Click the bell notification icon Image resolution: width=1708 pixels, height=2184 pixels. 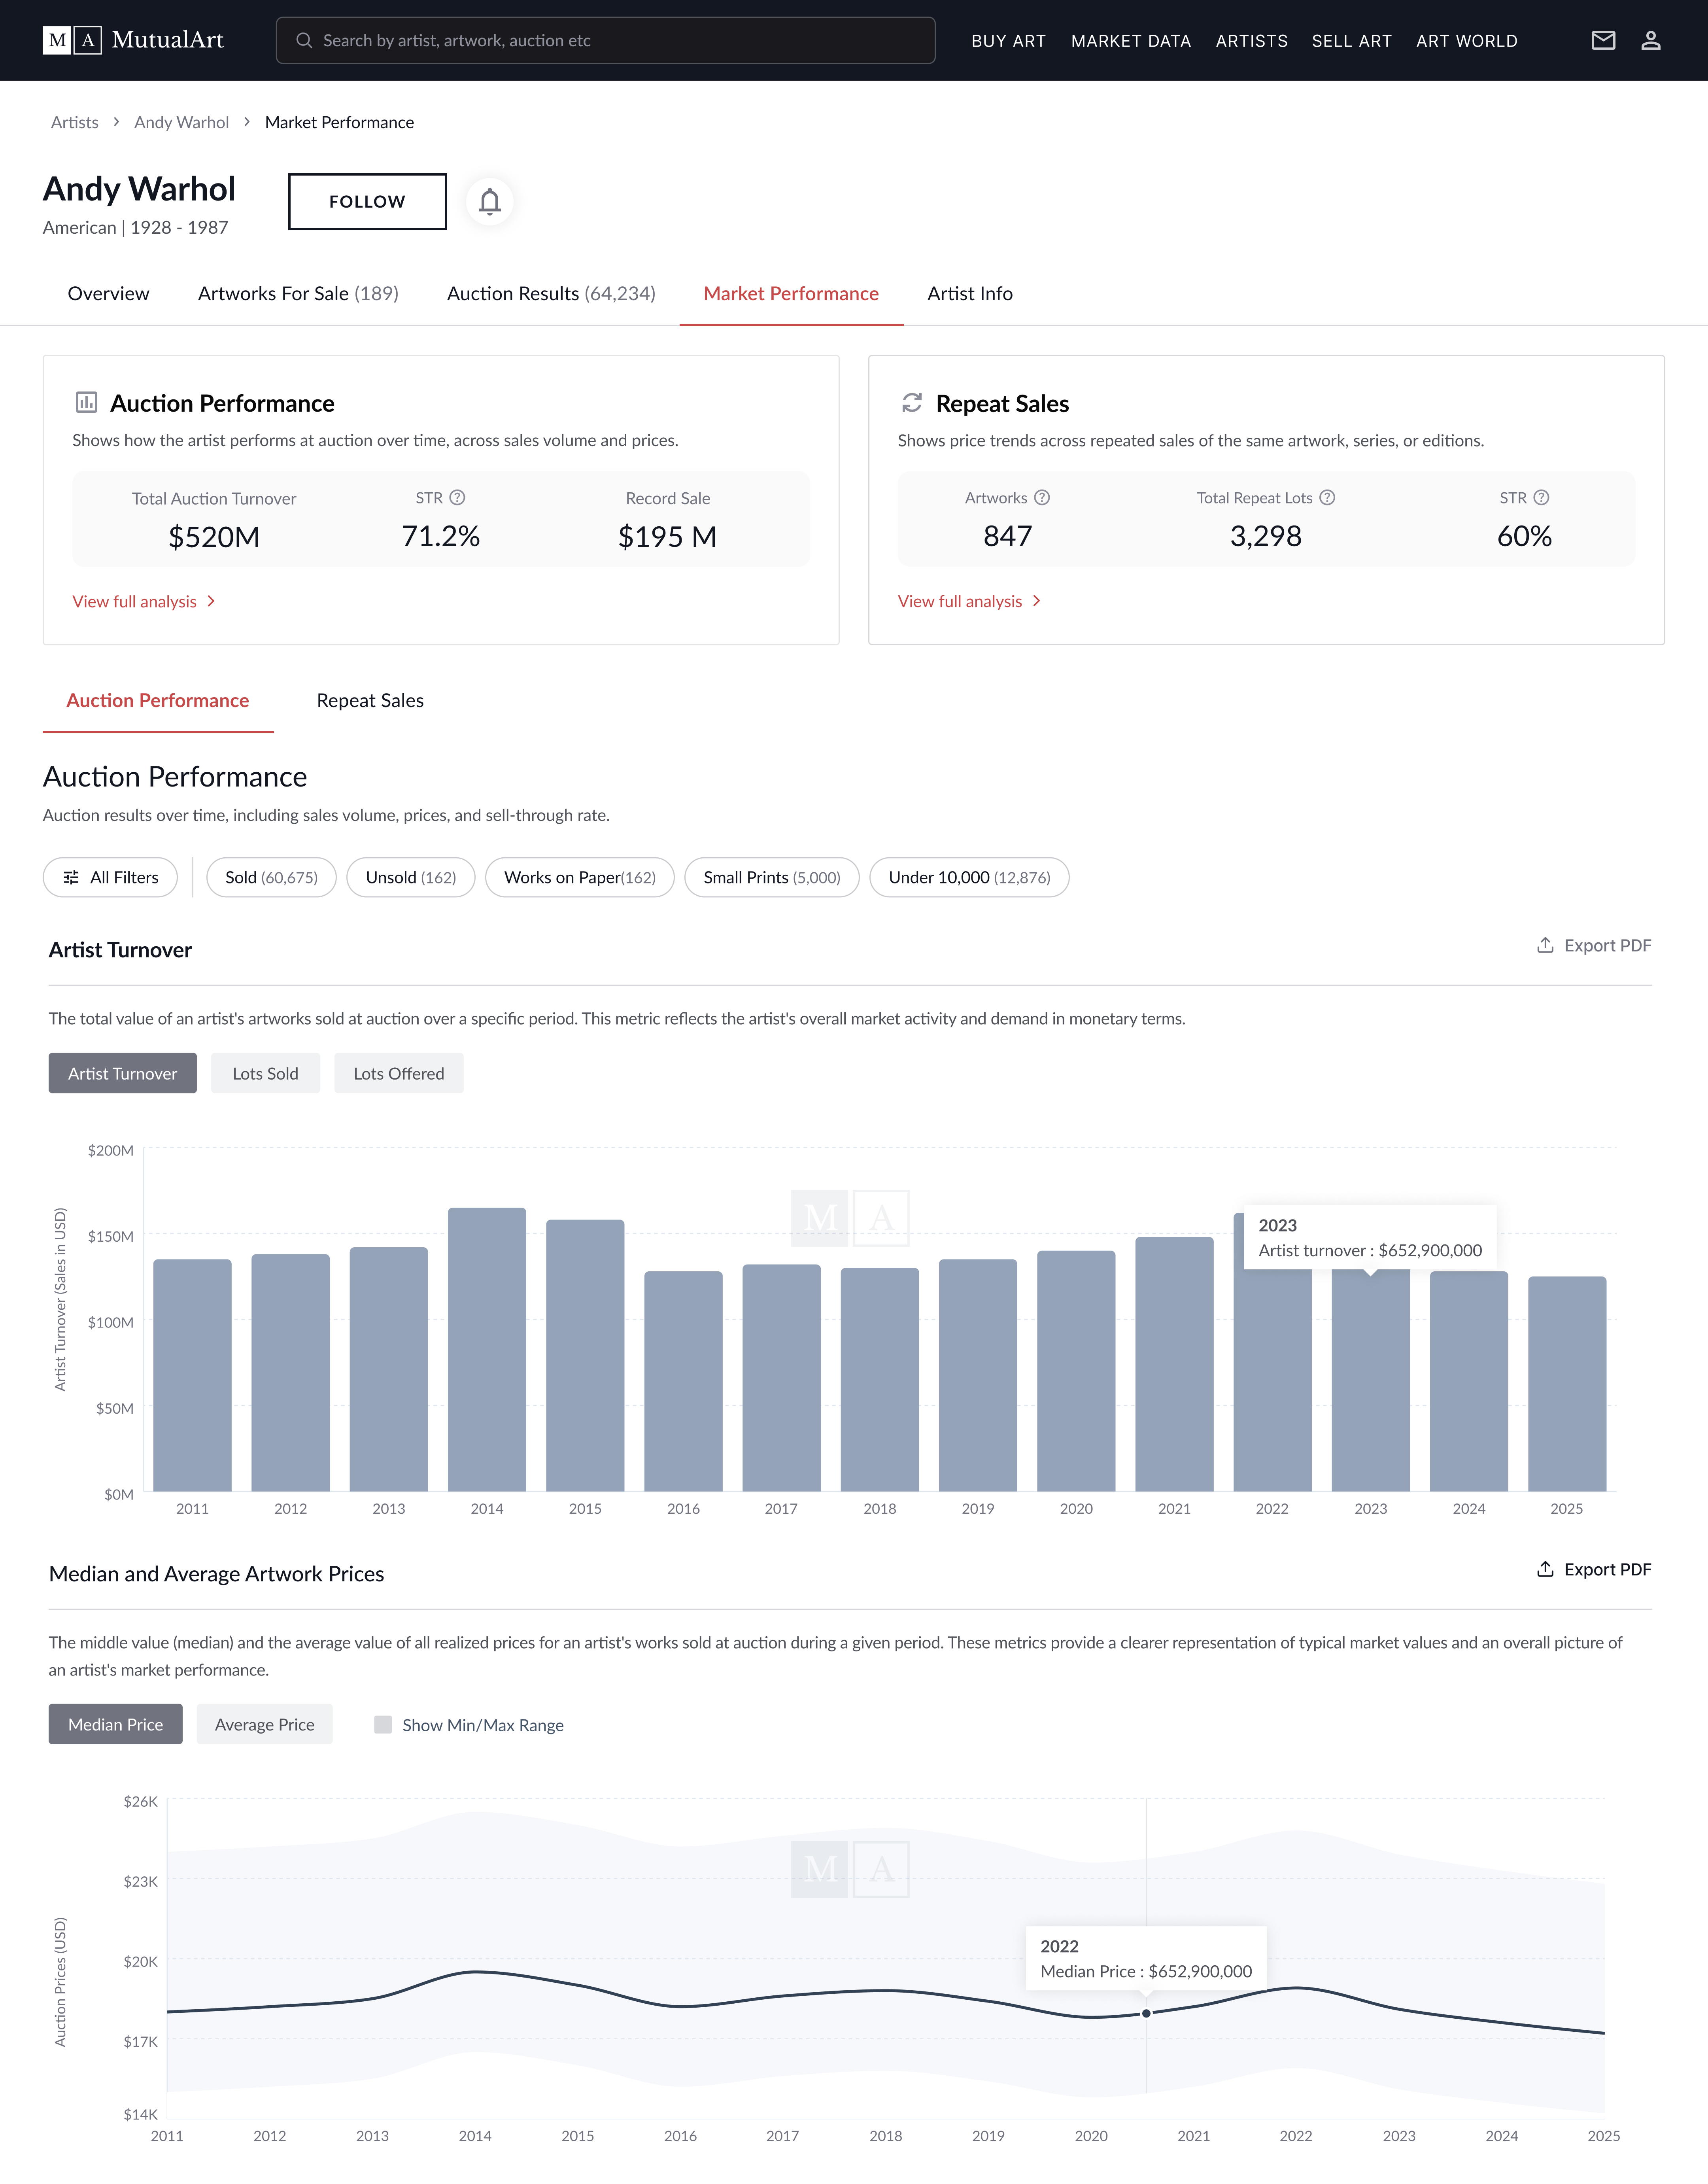[x=489, y=202]
